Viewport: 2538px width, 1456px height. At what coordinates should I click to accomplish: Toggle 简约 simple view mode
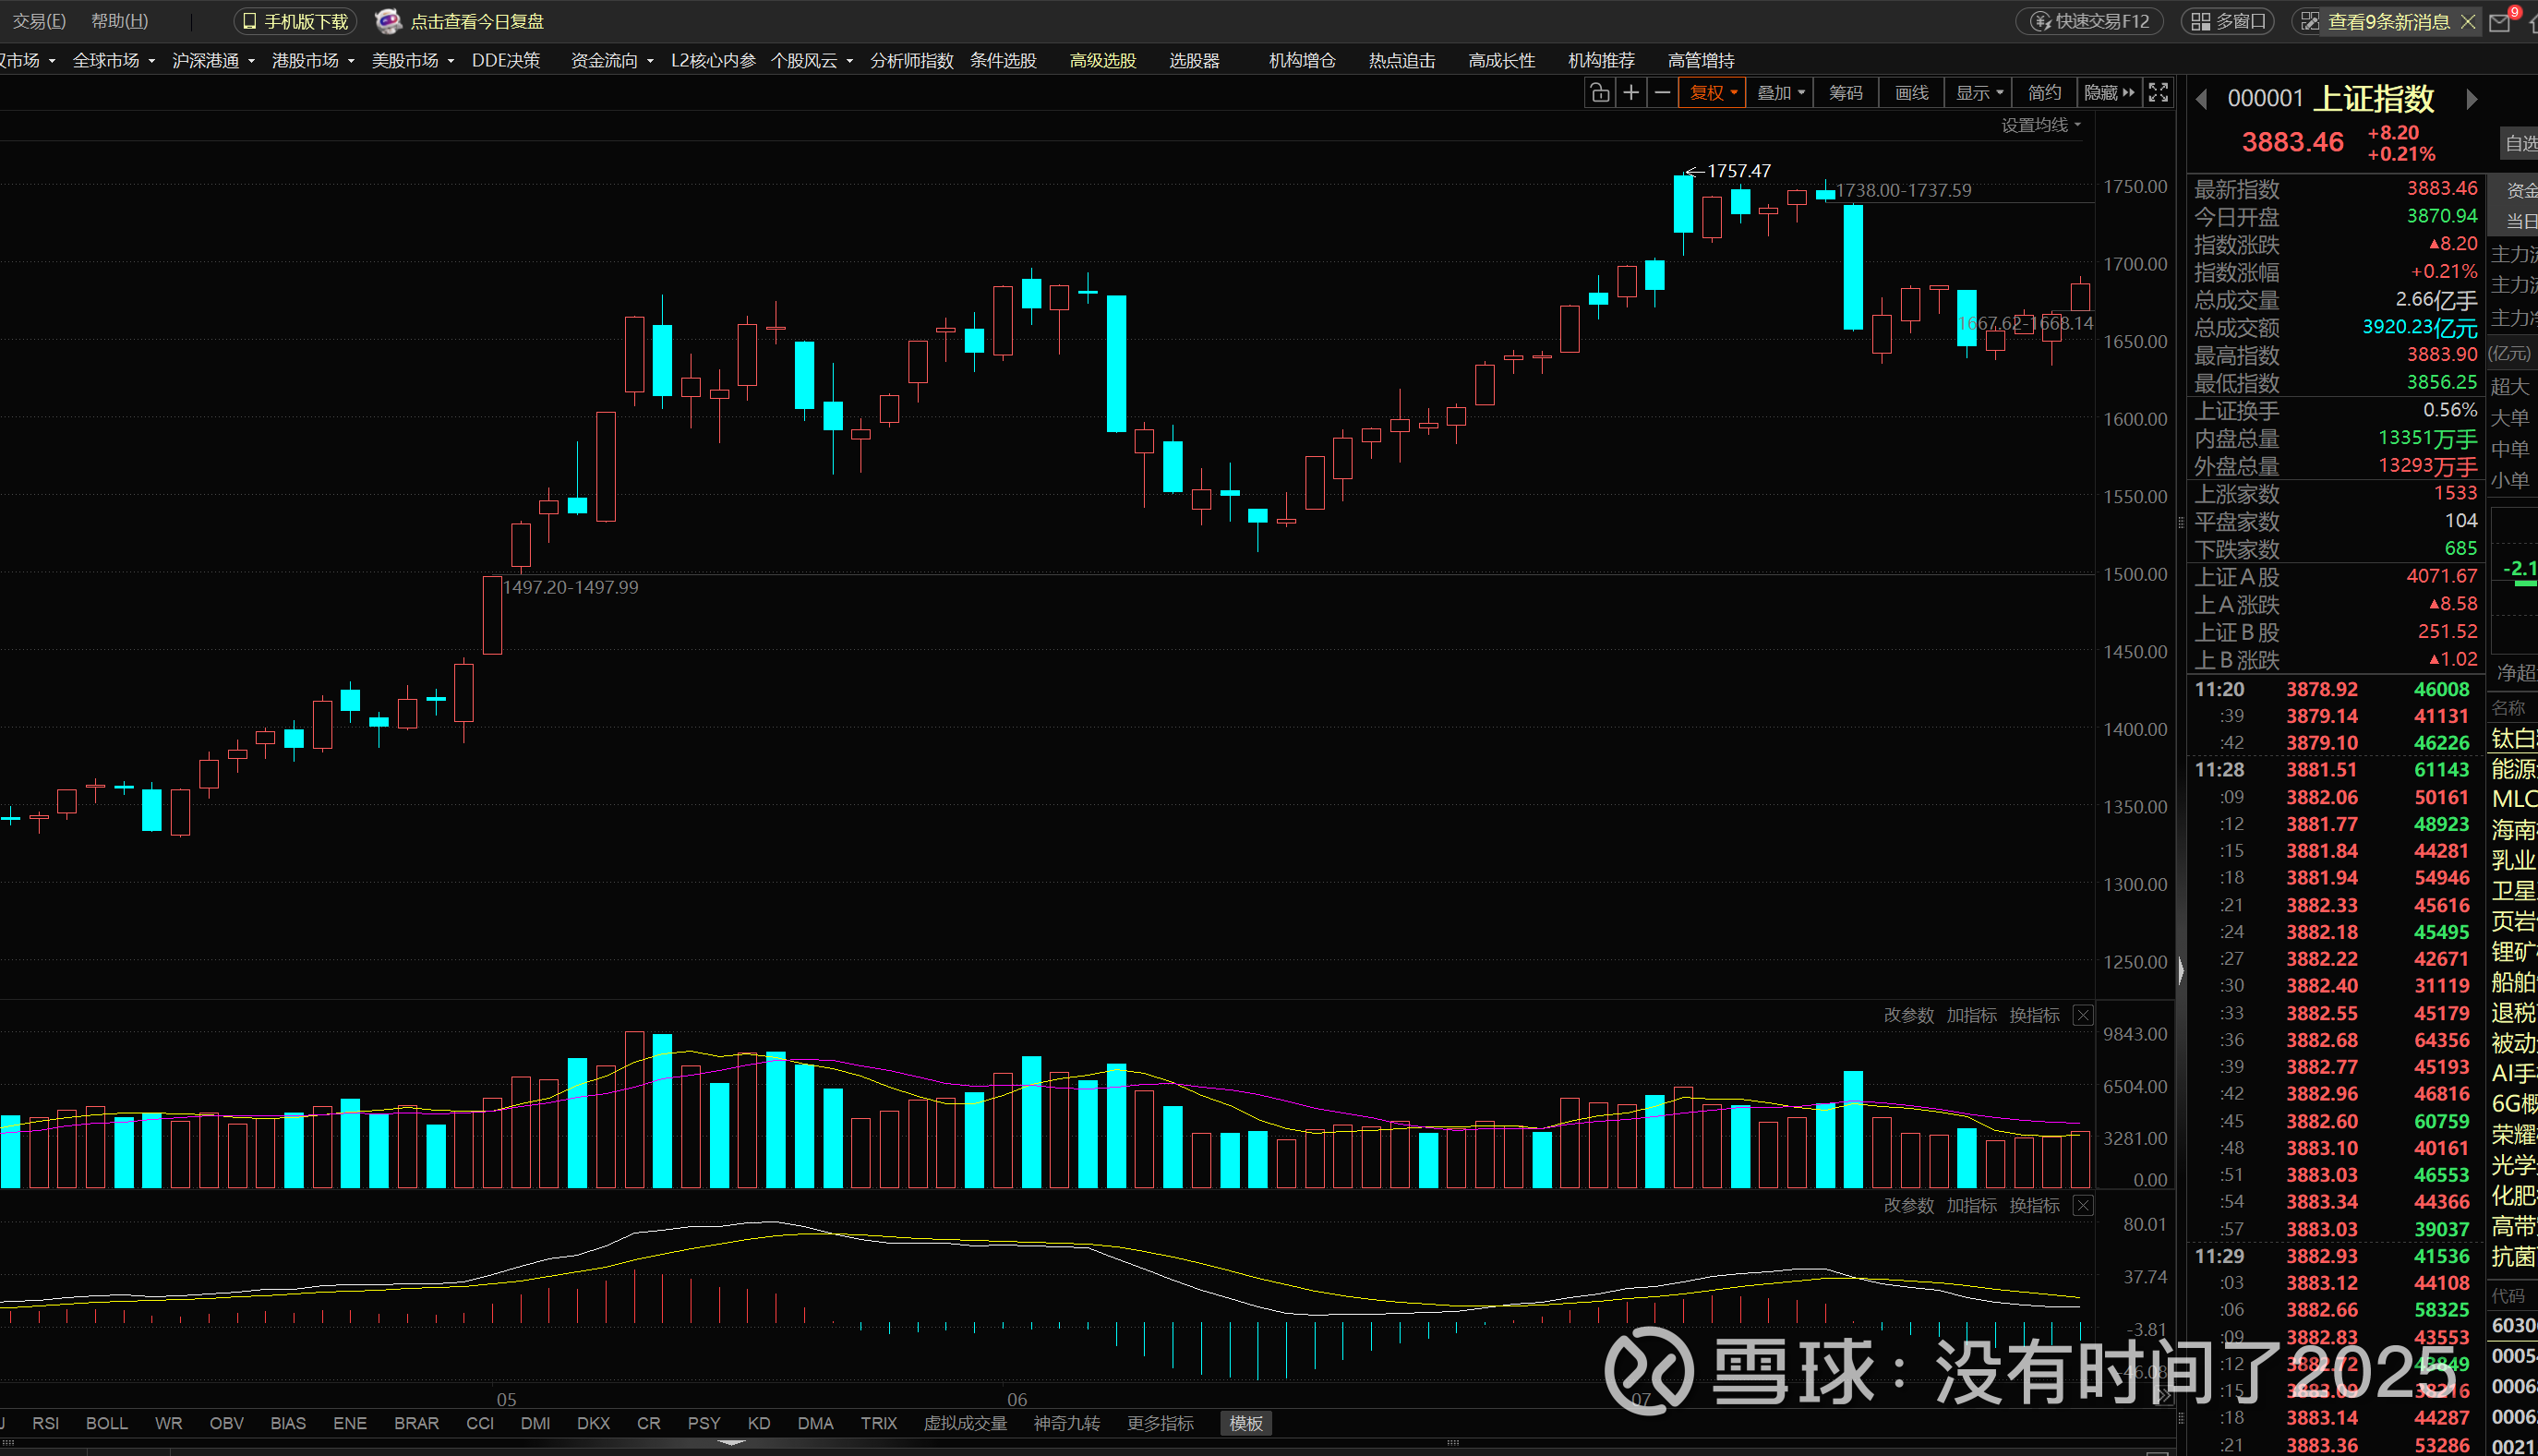coord(2044,93)
